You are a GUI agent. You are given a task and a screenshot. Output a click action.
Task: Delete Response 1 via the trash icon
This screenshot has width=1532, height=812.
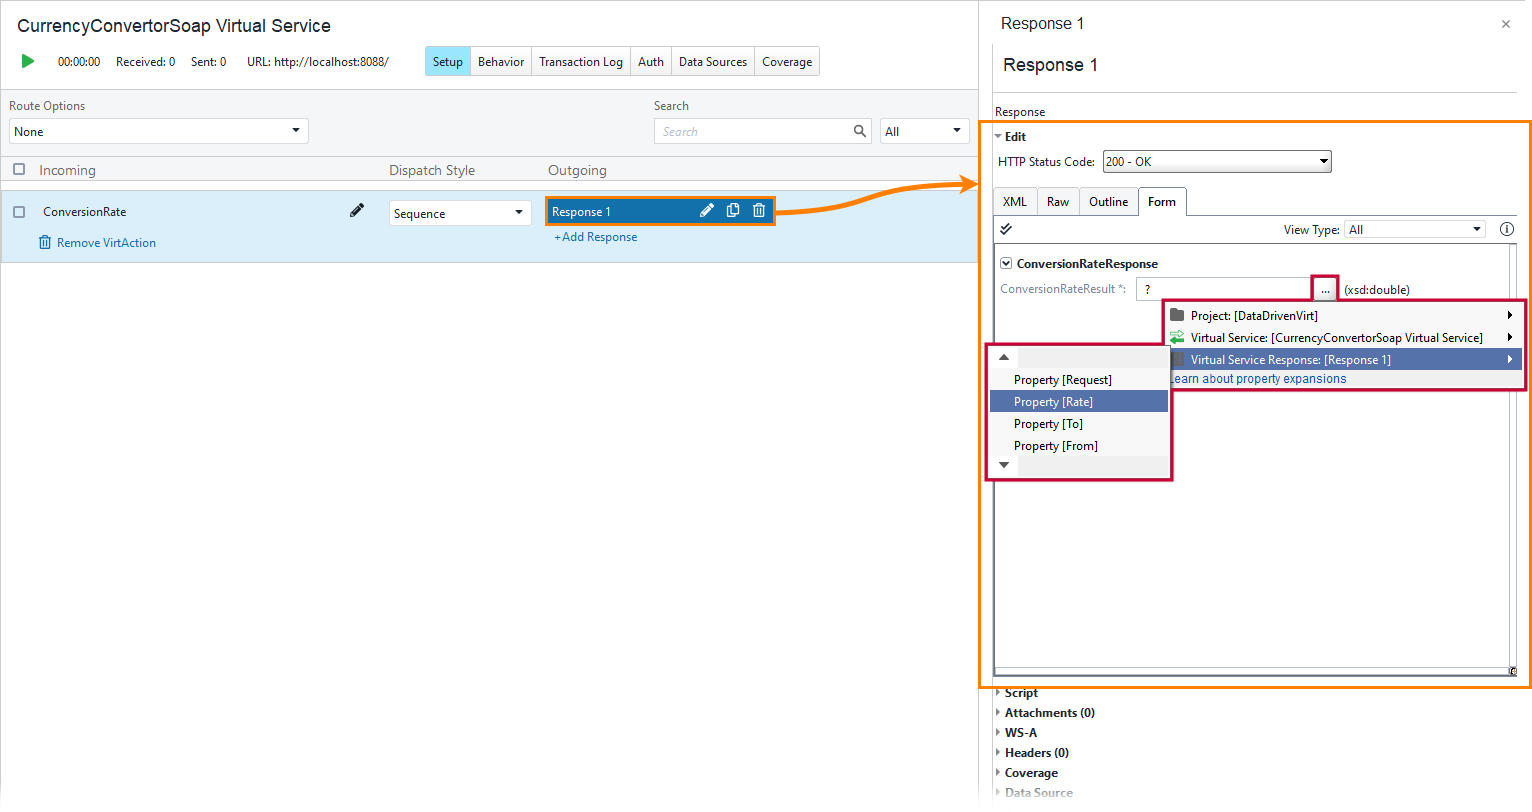click(x=759, y=210)
